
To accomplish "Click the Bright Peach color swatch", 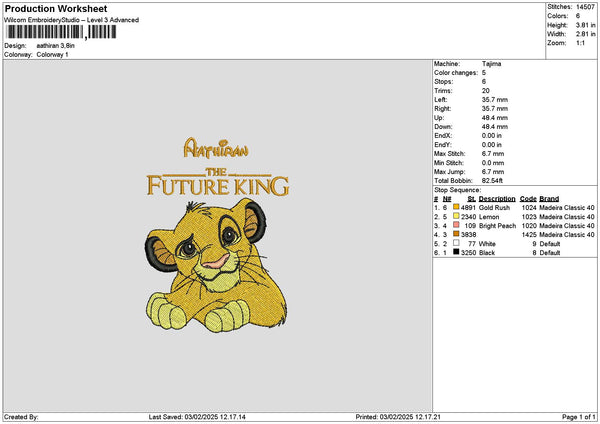I will 456,225.
